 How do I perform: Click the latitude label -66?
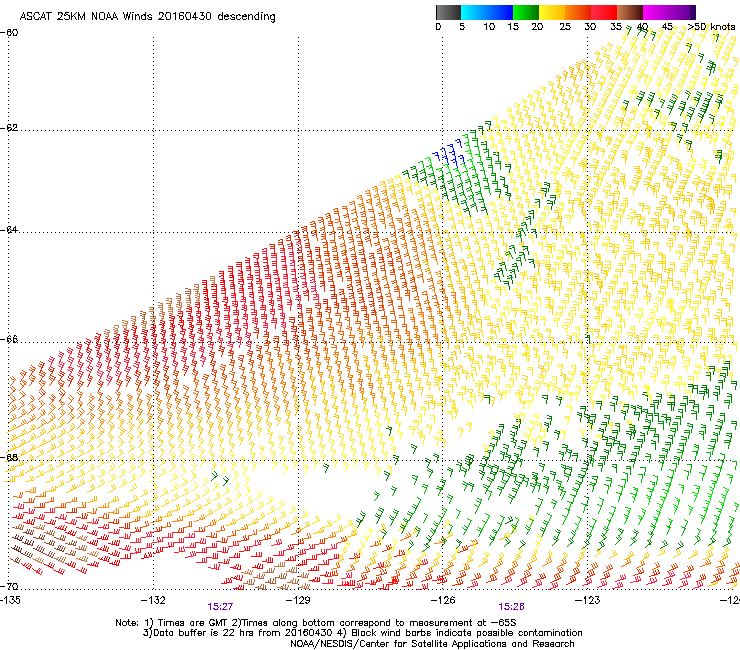(9, 340)
